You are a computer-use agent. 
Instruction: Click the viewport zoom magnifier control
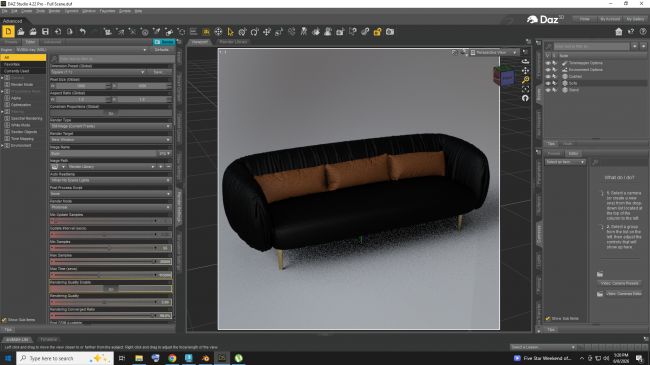click(x=525, y=80)
